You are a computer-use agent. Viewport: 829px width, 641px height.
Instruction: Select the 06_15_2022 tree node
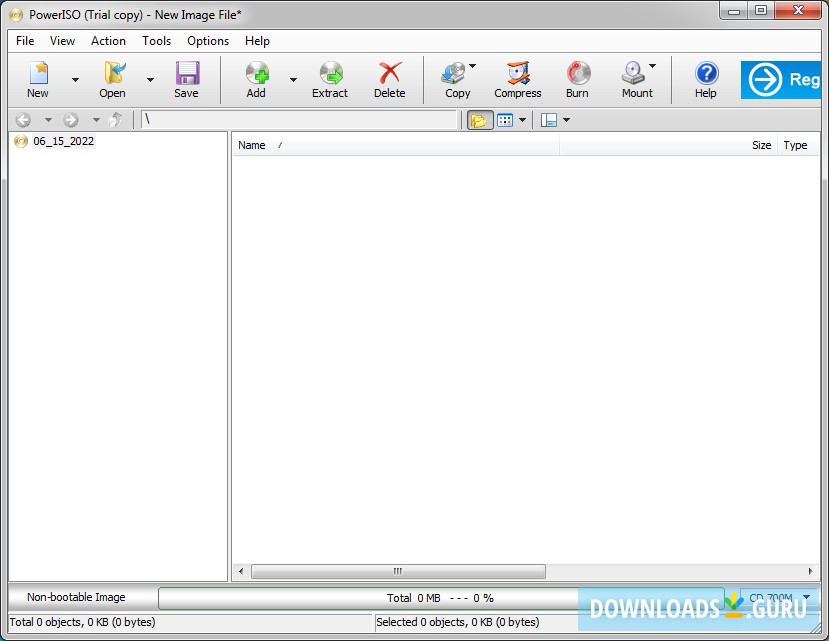tap(63, 141)
